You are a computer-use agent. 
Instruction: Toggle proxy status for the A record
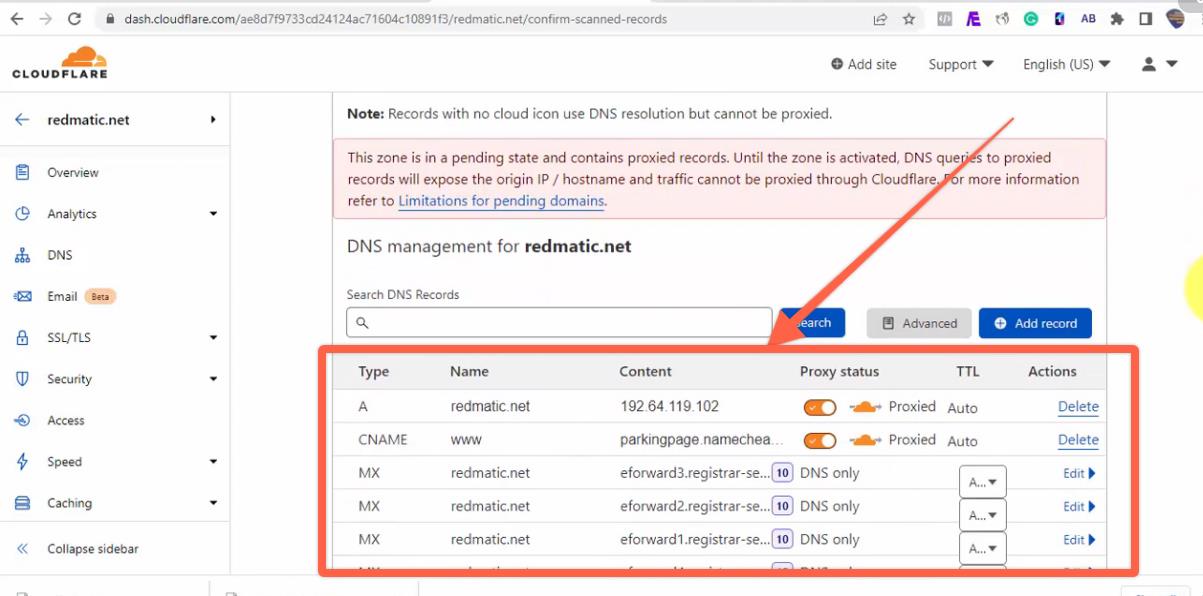click(820, 407)
